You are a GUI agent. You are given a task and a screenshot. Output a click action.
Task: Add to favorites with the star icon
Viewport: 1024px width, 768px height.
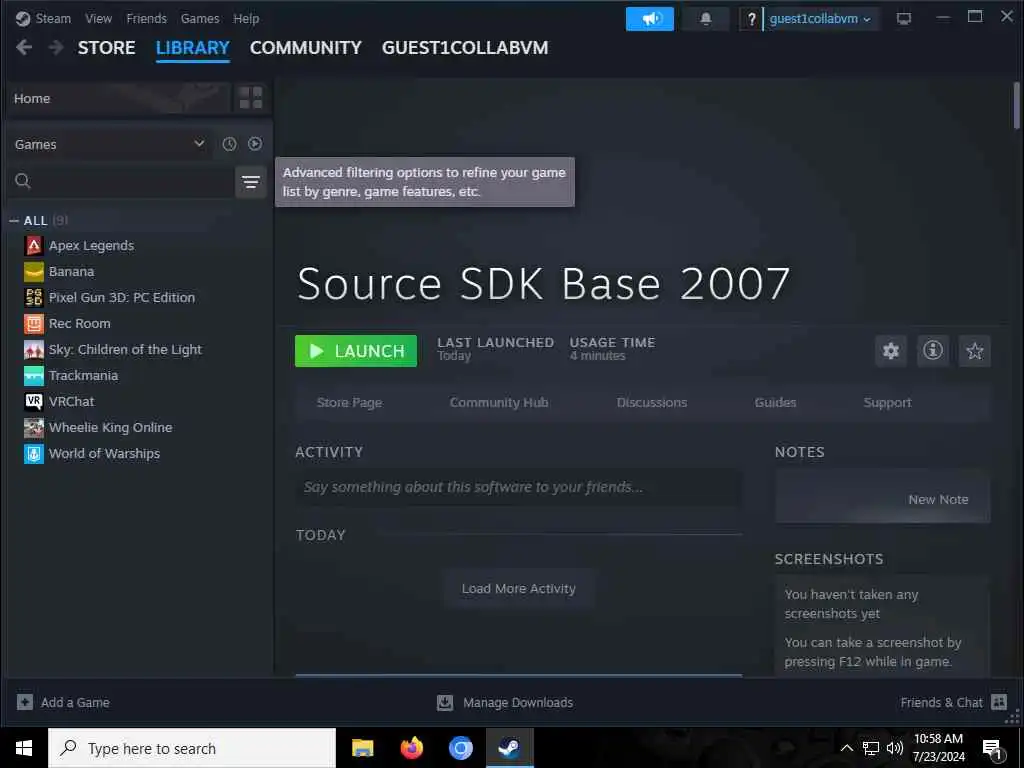pyautogui.click(x=974, y=351)
